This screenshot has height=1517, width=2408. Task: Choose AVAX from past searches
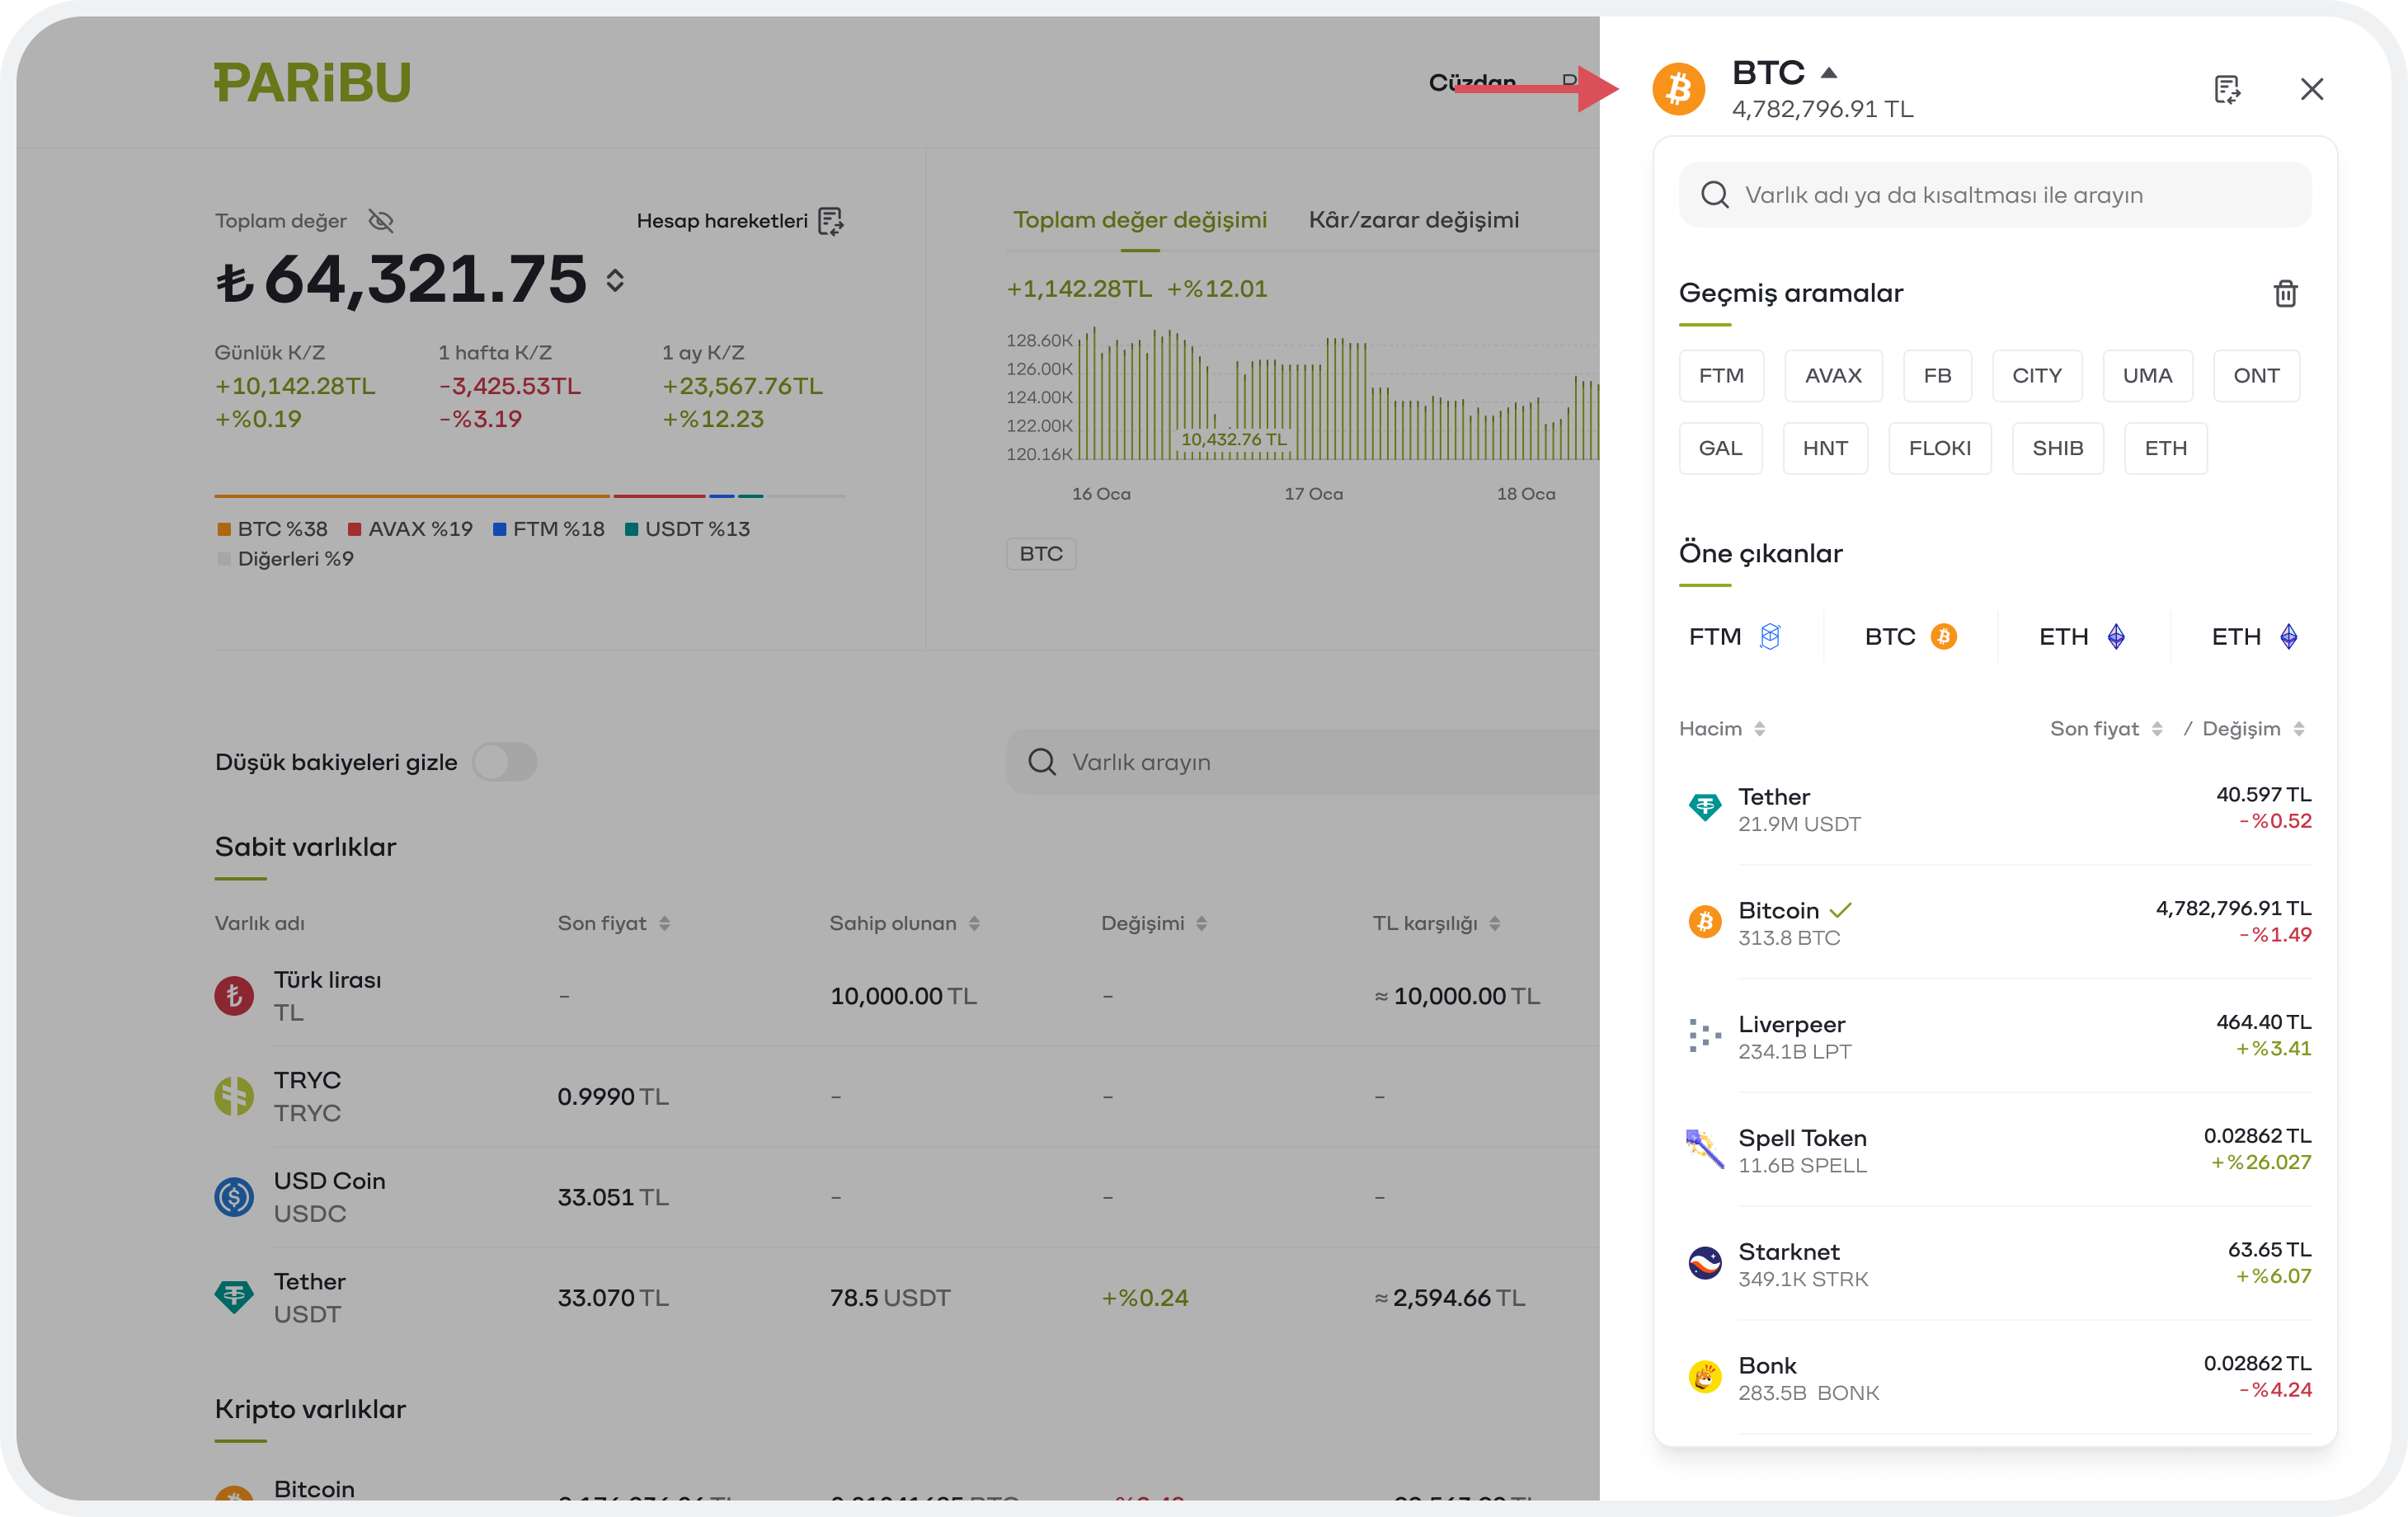tap(1832, 376)
